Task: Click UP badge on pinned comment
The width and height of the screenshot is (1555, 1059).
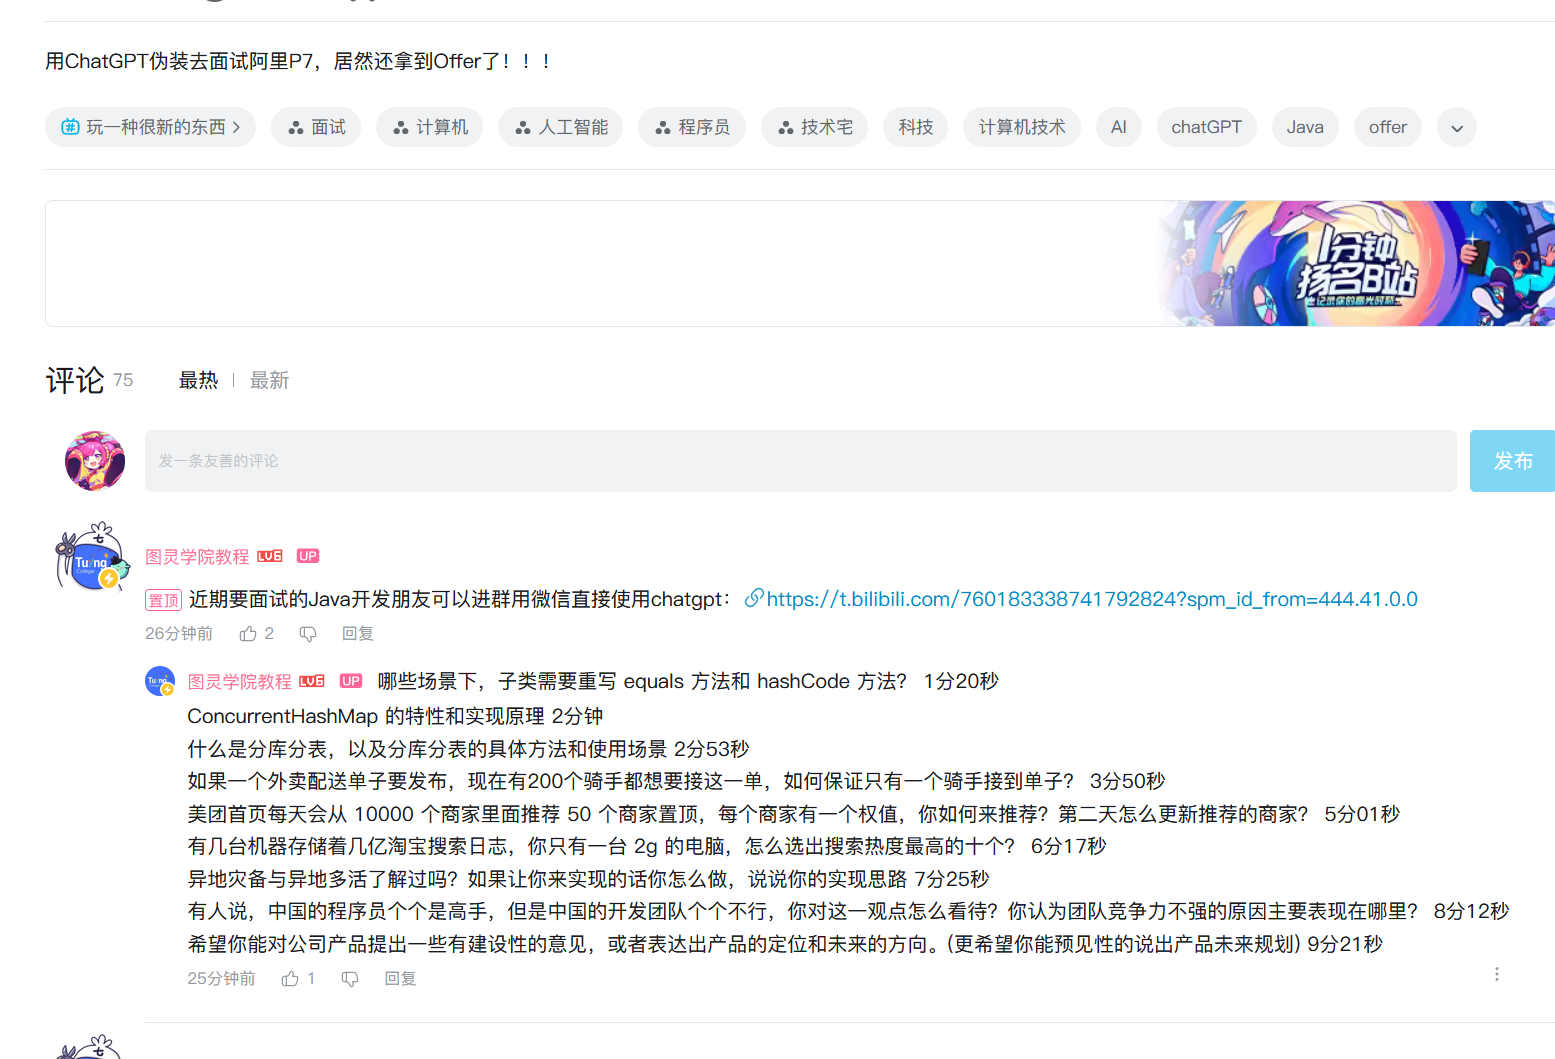Action: (308, 556)
